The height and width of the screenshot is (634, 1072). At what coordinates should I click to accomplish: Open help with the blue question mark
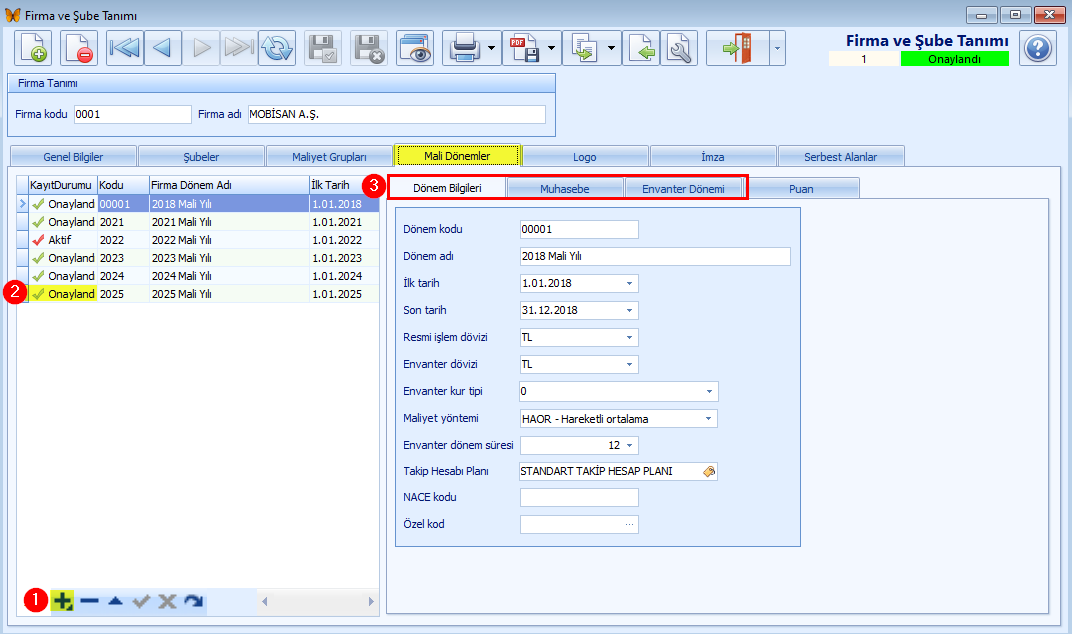tap(1038, 48)
